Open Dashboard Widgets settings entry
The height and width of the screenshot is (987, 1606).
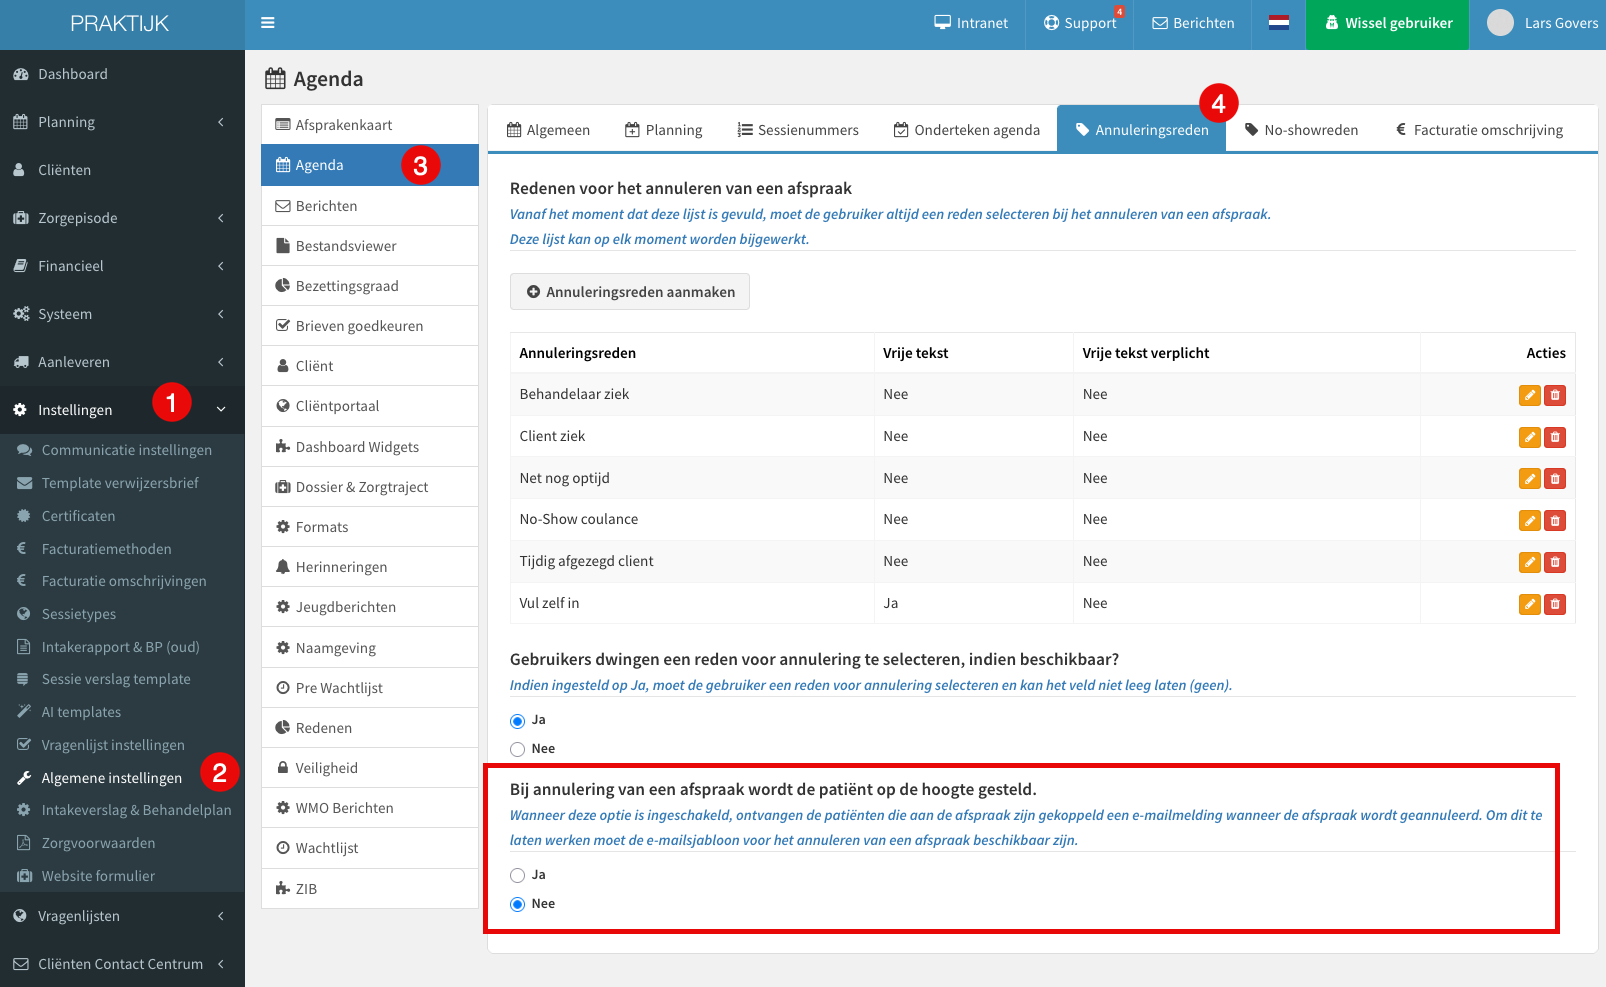(x=370, y=447)
